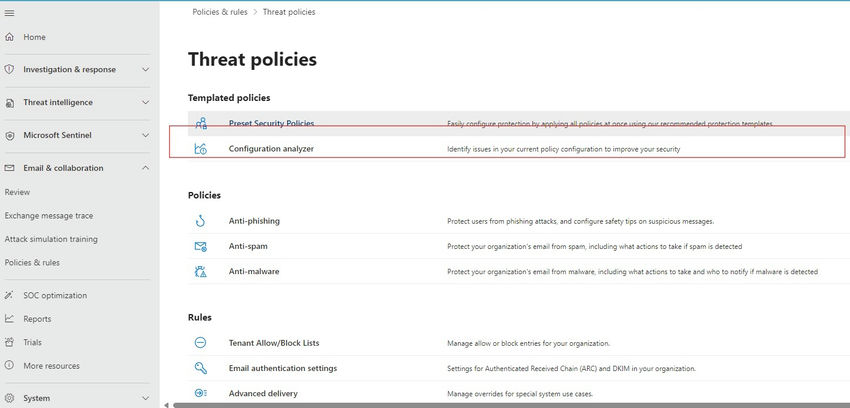Open Exchange message trace
The height and width of the screenshot is (408, 850).
[x=49, y=215]
